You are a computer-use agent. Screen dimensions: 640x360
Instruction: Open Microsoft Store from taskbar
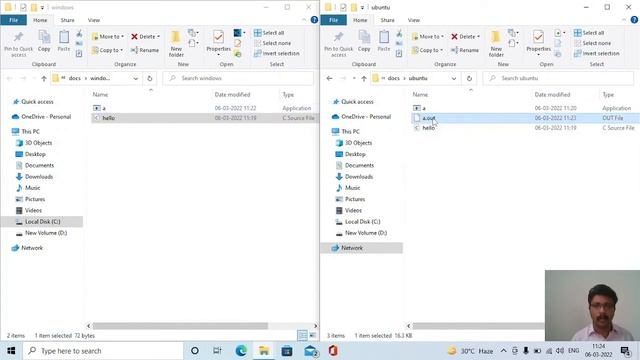pyautogui.click(x=287, y=351)
